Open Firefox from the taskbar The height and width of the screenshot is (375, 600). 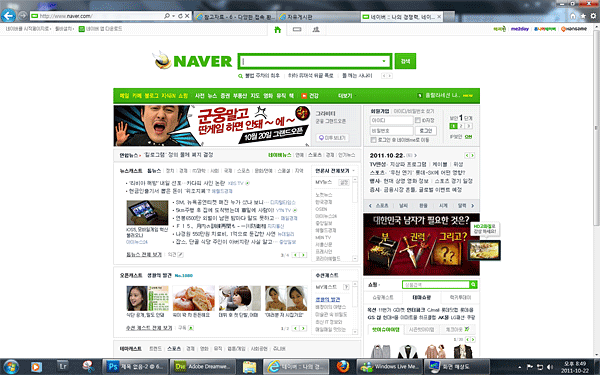coord(343,367)
